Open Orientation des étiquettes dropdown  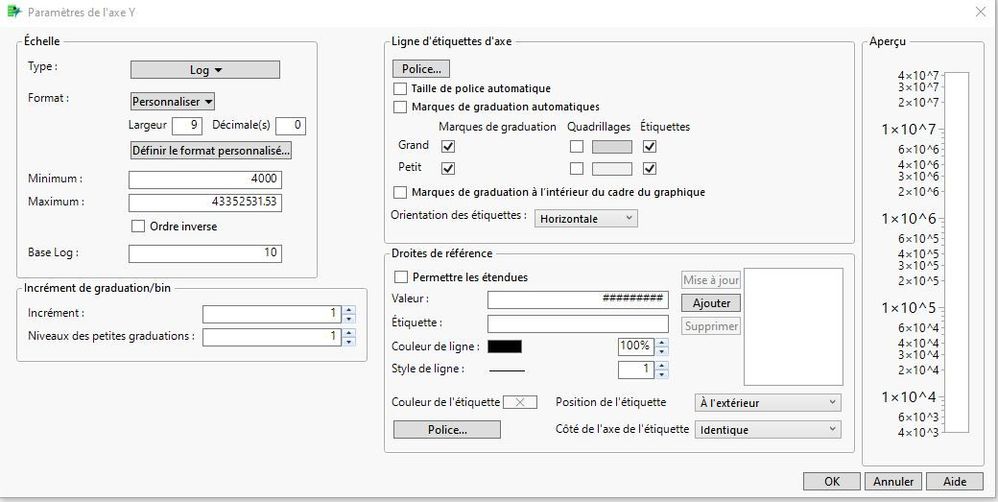pos(586,218)
